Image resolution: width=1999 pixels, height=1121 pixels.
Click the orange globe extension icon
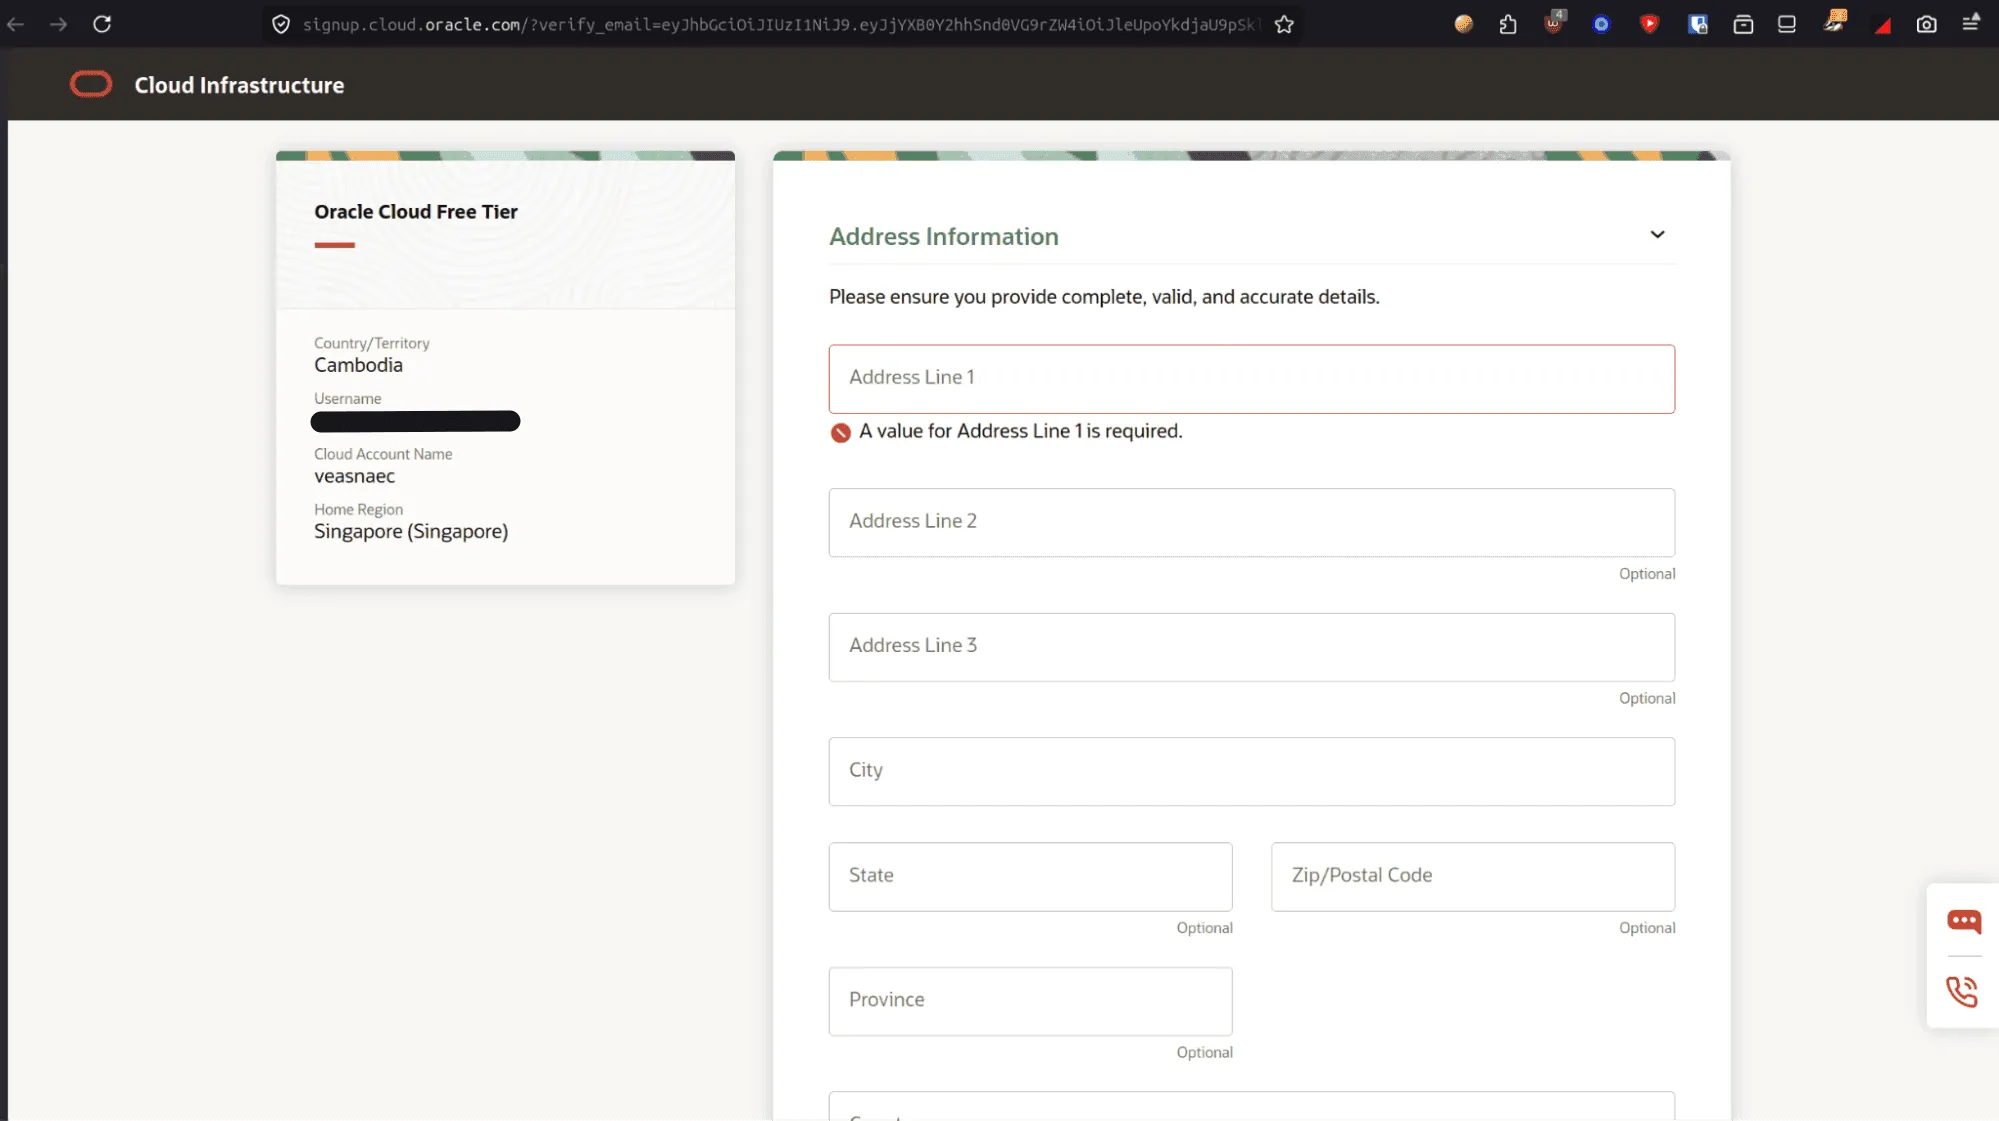pyautogui.click(x=1463, y=24)
